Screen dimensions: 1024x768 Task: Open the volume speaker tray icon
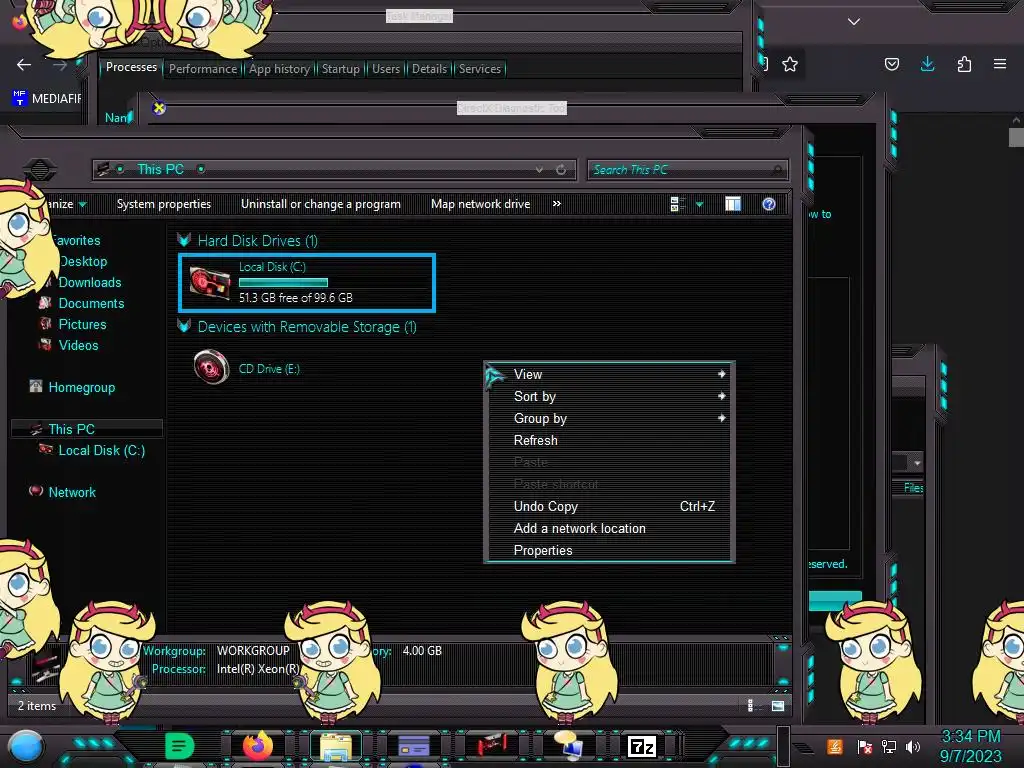tap(913, 746)
